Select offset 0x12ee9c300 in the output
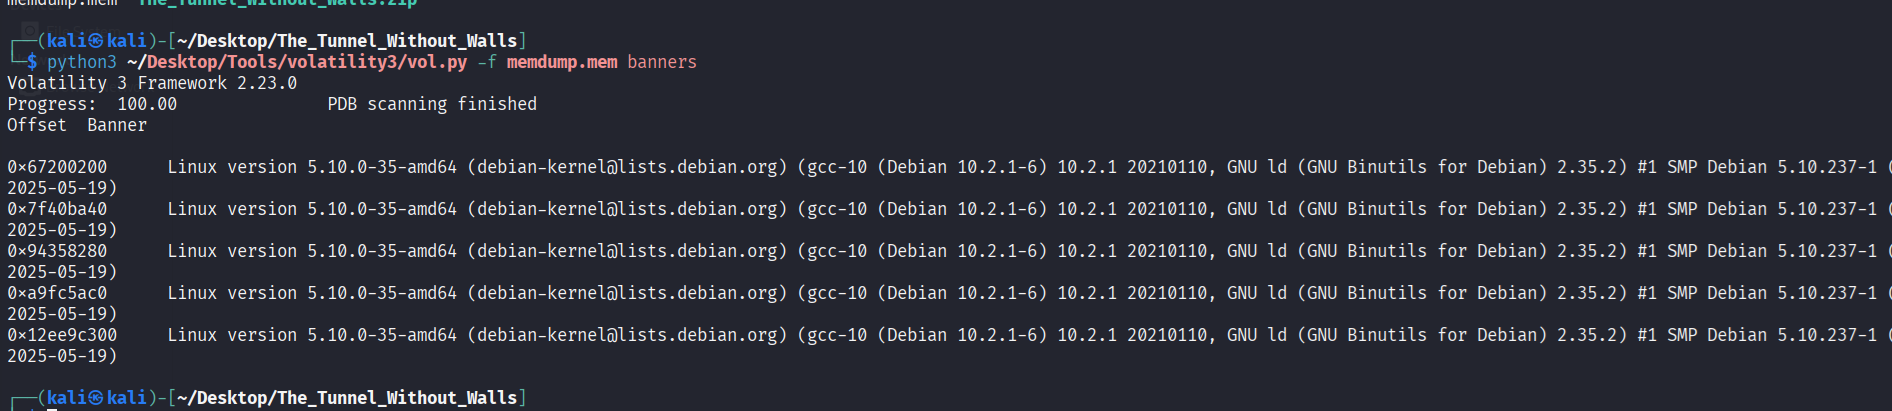Screen dimensions: 1892x411 62,335
